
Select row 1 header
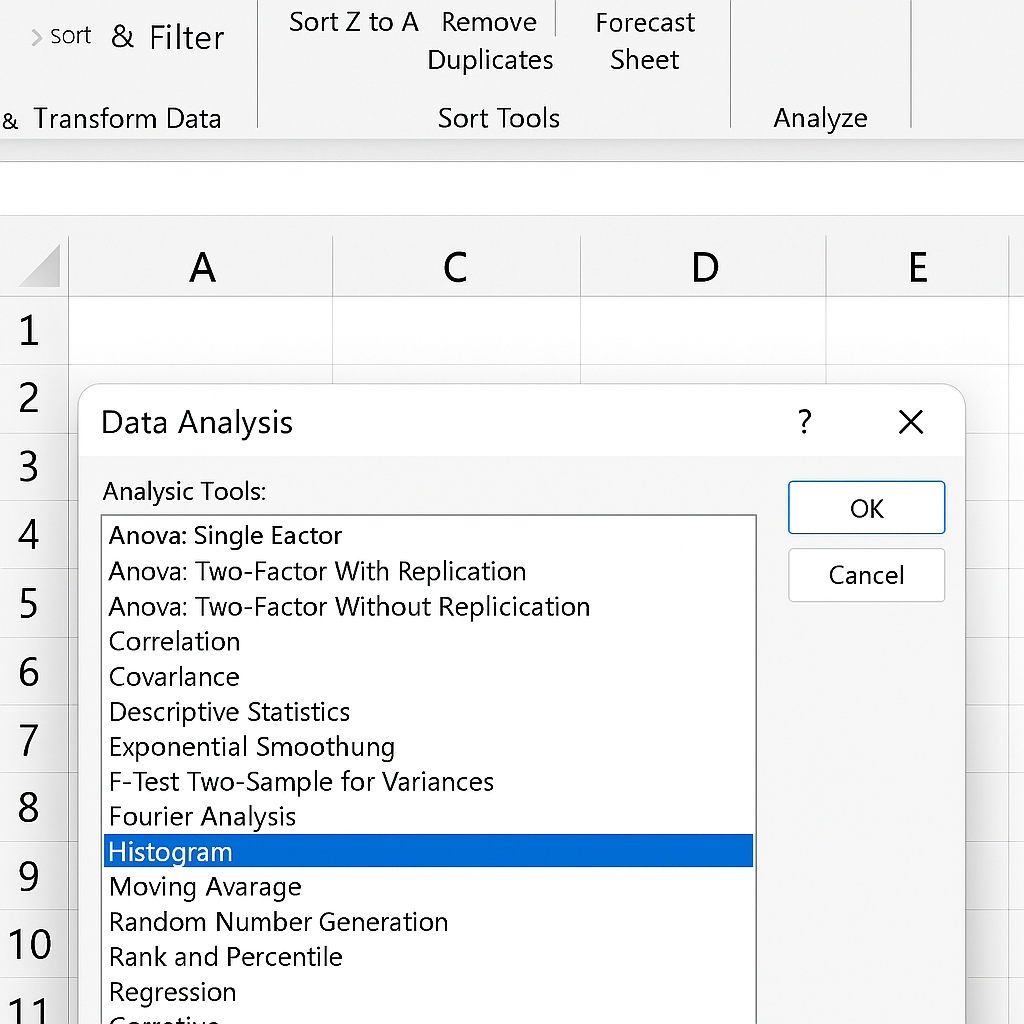[x=30, y=331]
